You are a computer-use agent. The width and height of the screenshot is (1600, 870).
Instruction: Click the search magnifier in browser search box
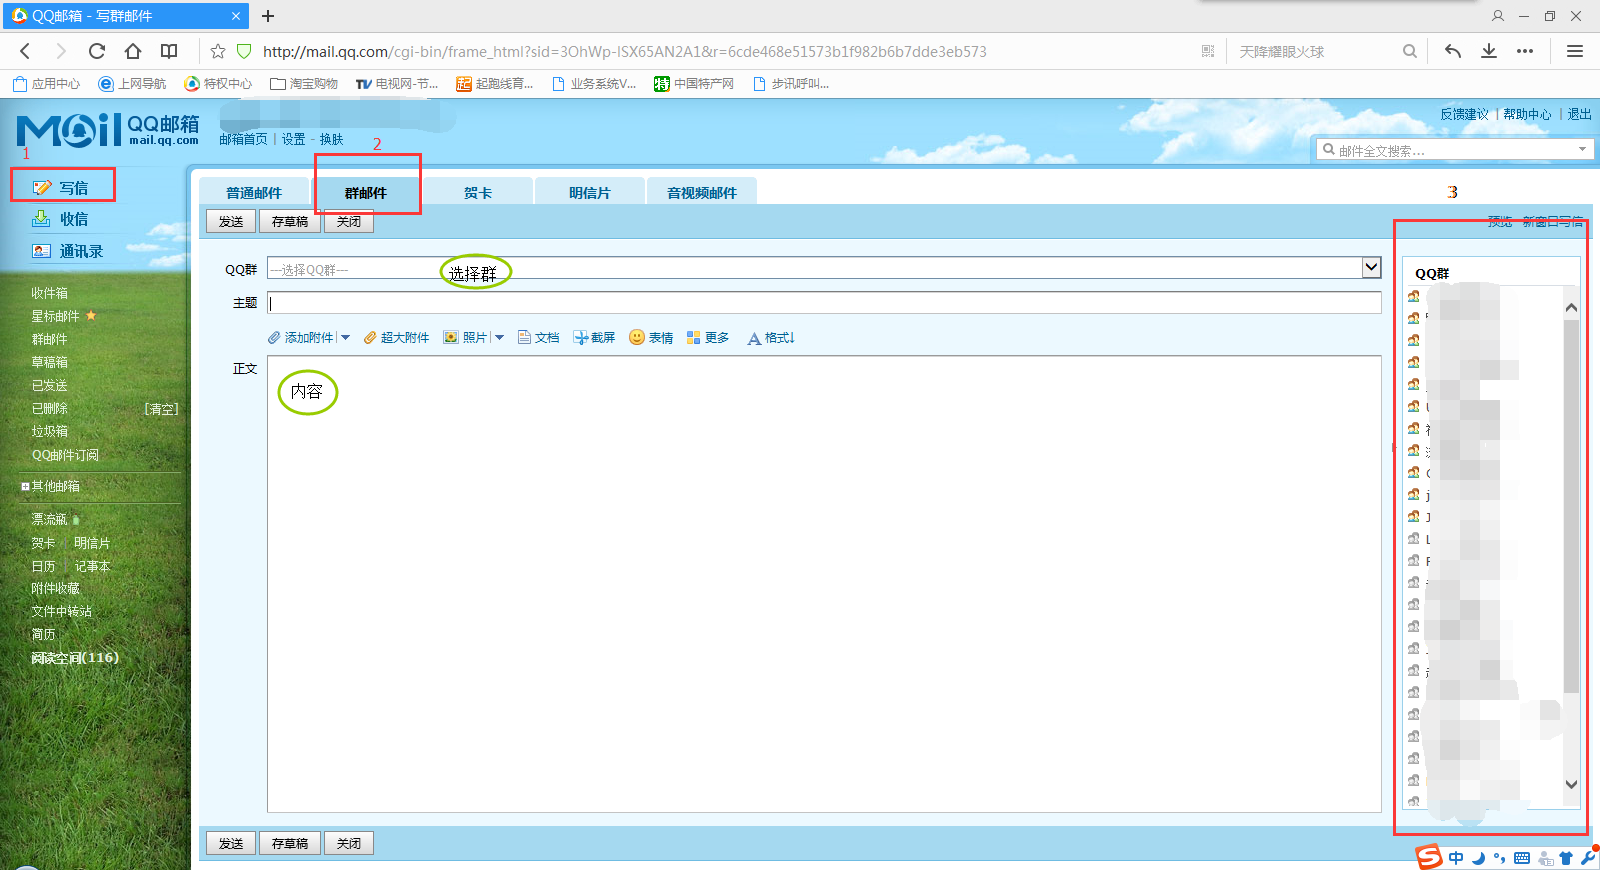point(1410,51)
